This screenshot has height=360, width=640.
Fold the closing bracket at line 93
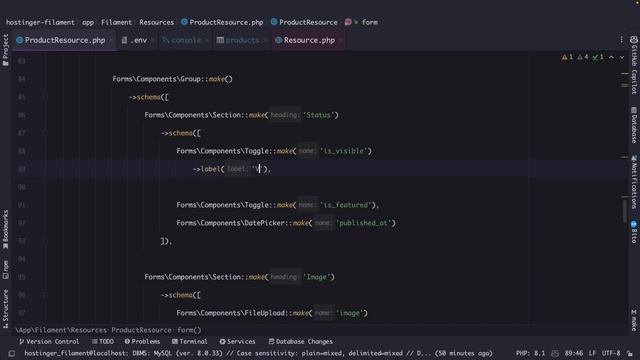point(44,241)
